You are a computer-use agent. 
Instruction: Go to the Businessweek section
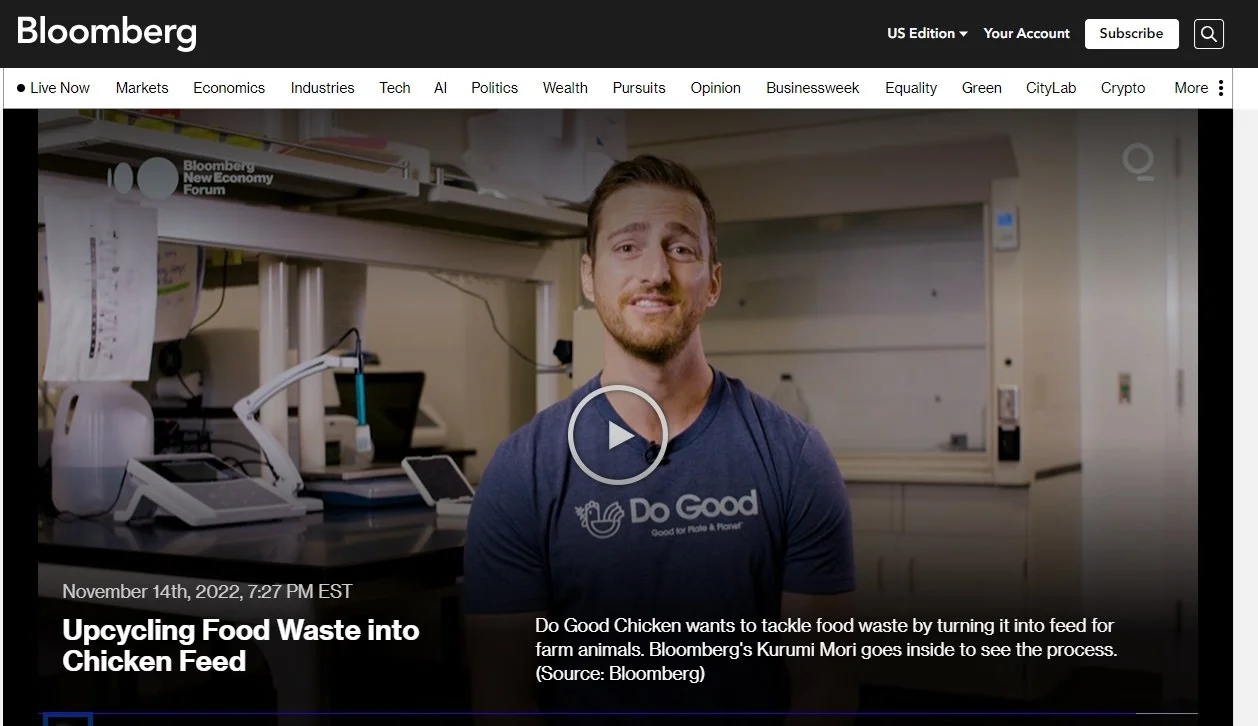(813, 88)
